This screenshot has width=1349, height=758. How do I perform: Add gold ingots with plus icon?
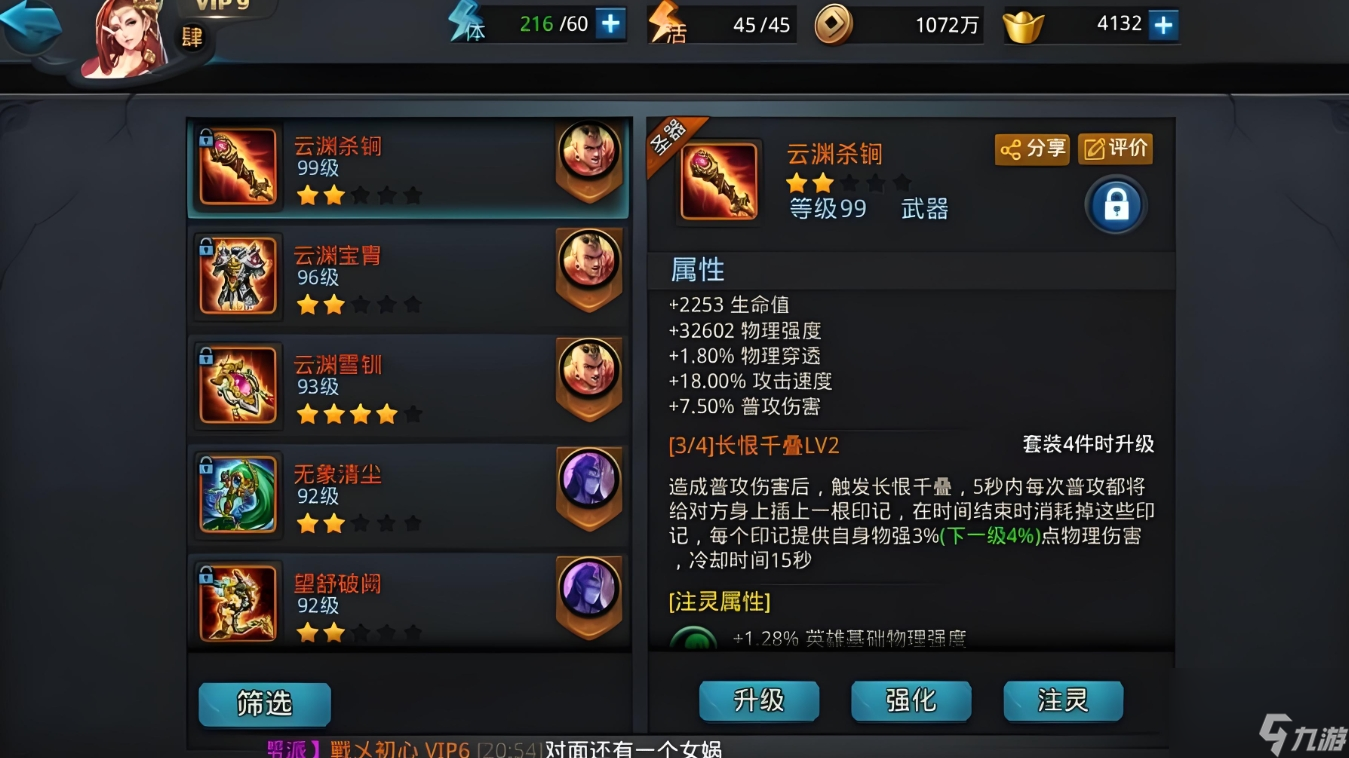[1162, 24]
